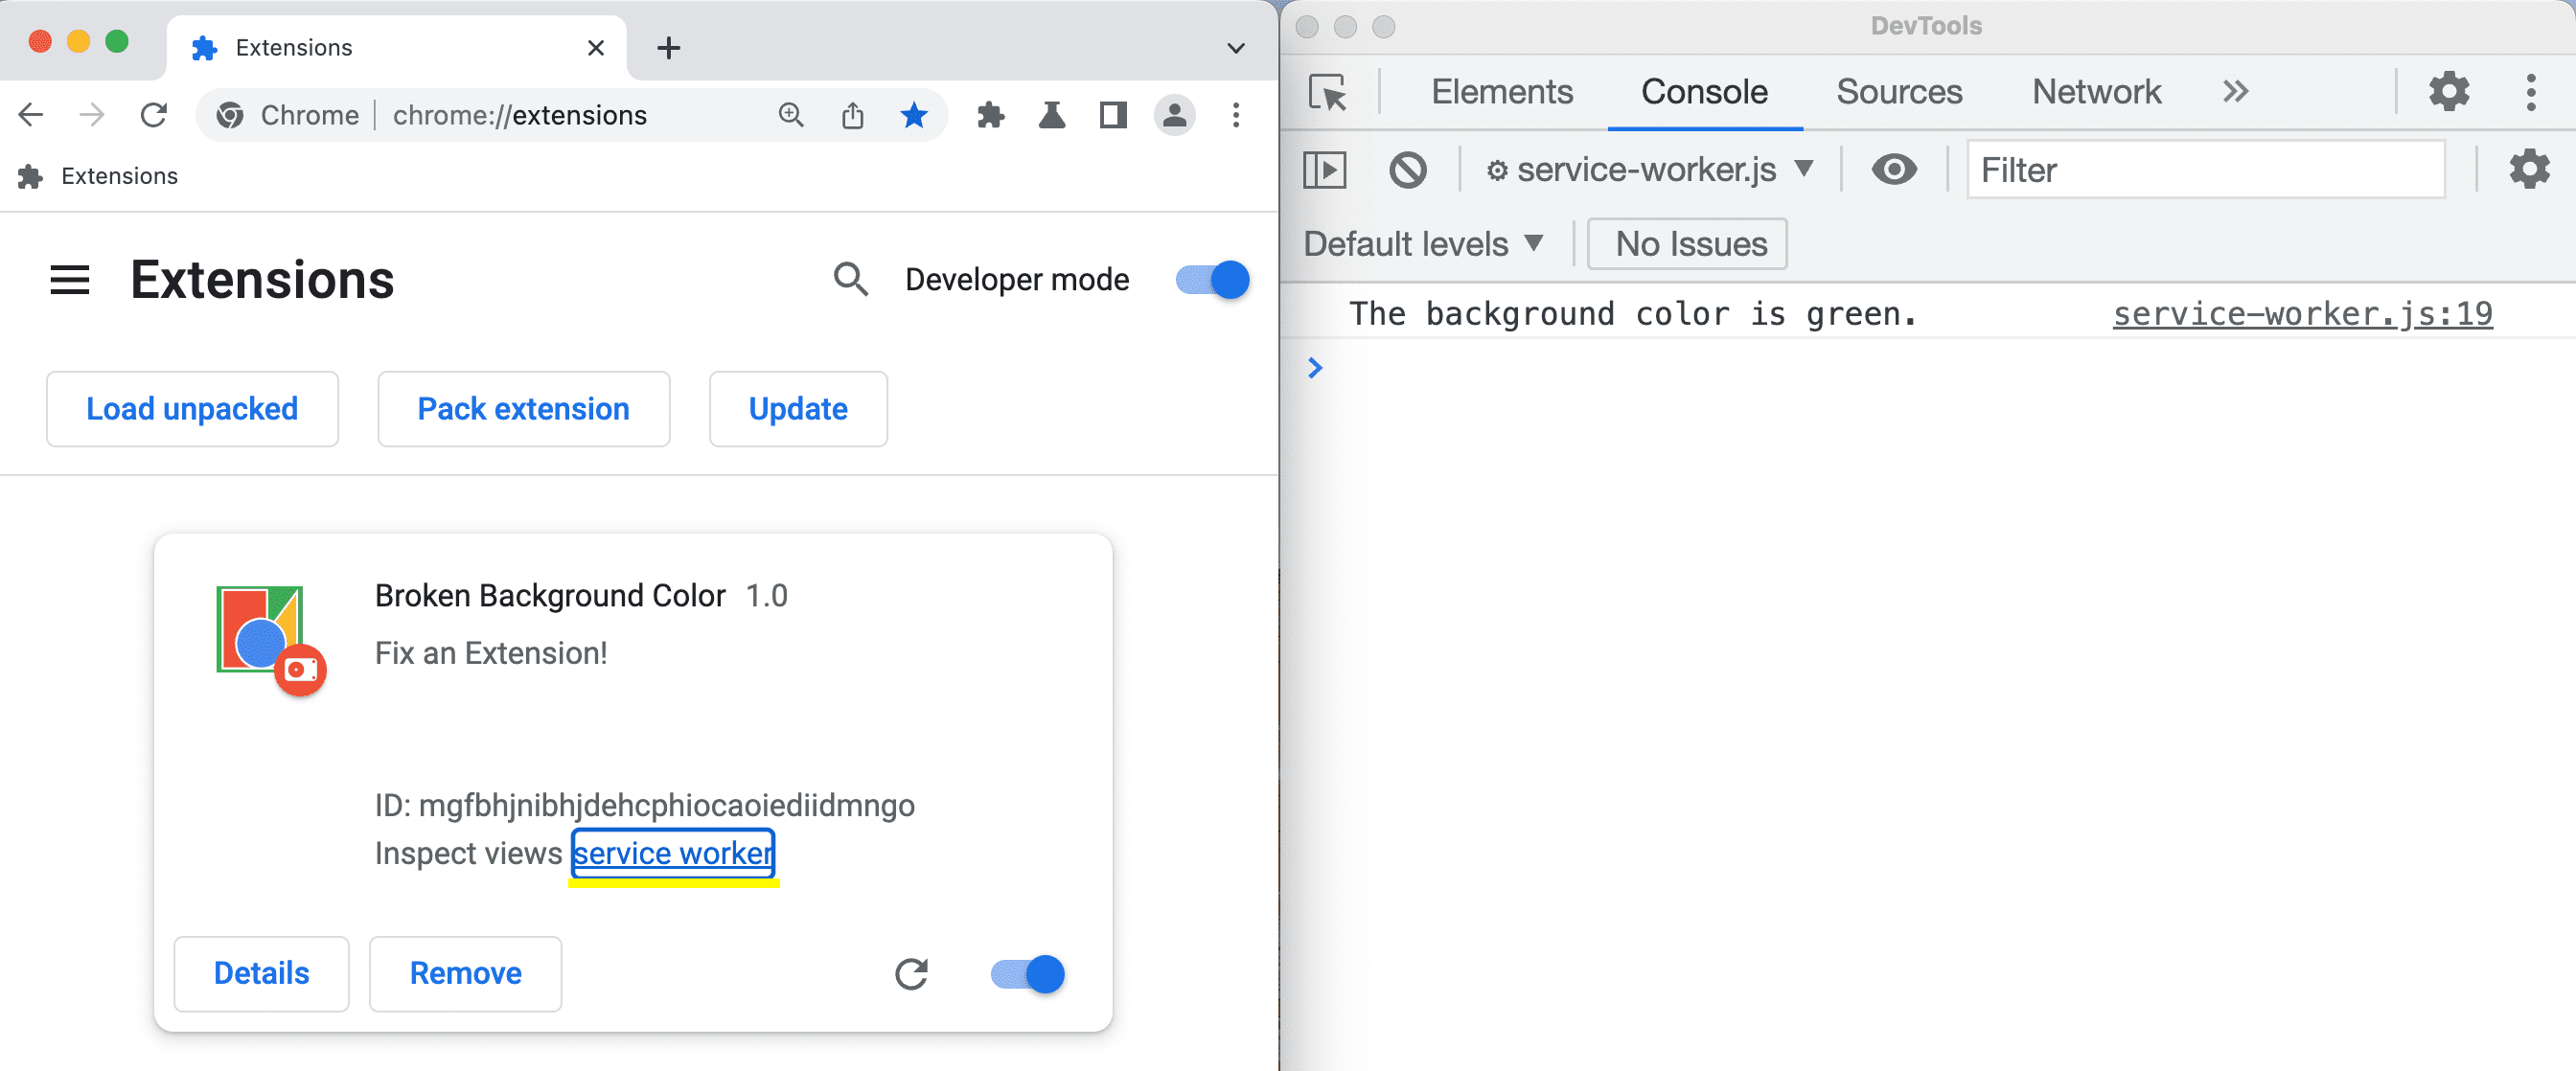Click the Filter input field in console
The height and width of the screenshot is (1071, 2576).
point(2208,171)
